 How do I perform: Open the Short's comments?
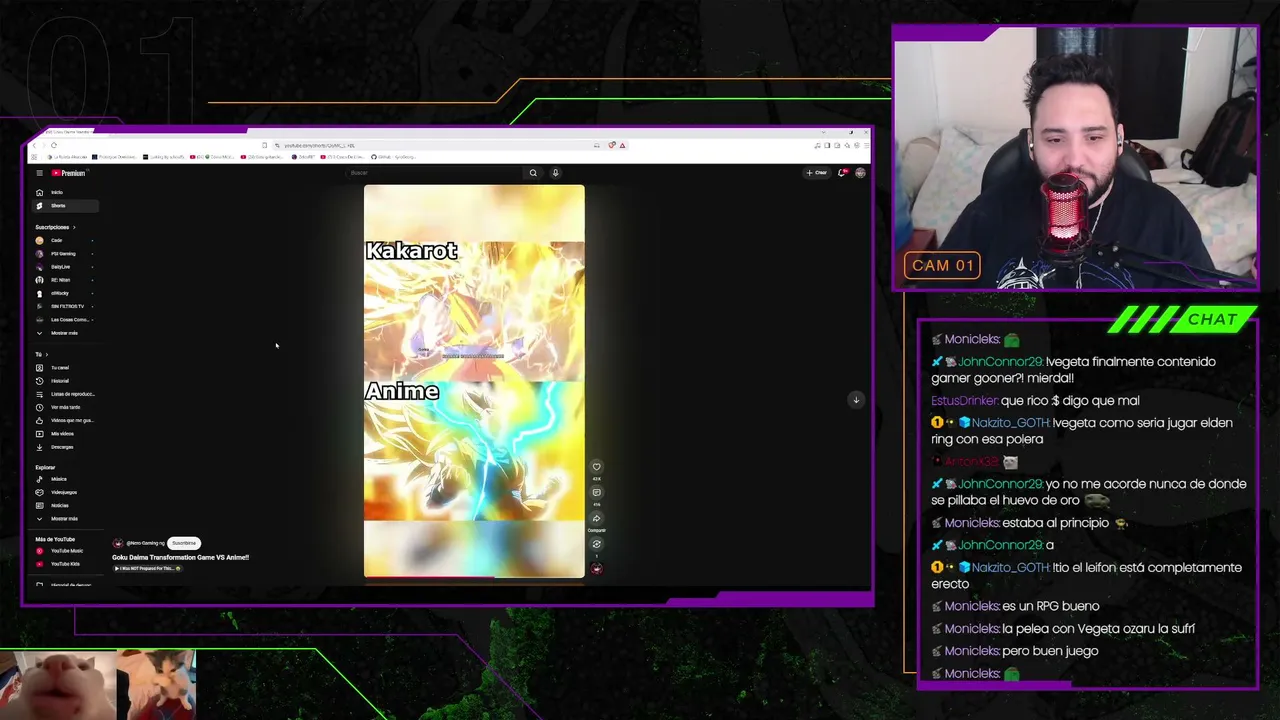click(x=596, y=492)
